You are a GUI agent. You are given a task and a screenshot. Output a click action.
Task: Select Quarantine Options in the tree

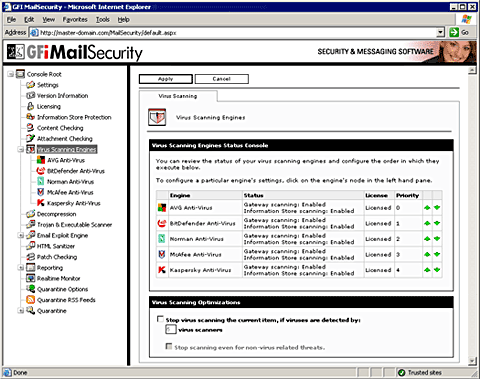62,289
